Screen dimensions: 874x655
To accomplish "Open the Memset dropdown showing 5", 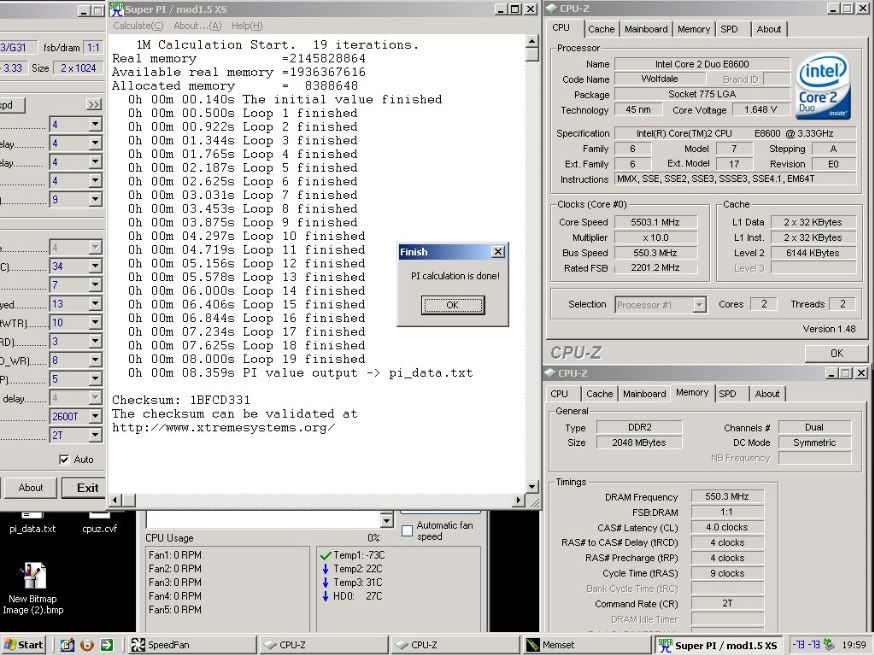I will pos(95,379).
